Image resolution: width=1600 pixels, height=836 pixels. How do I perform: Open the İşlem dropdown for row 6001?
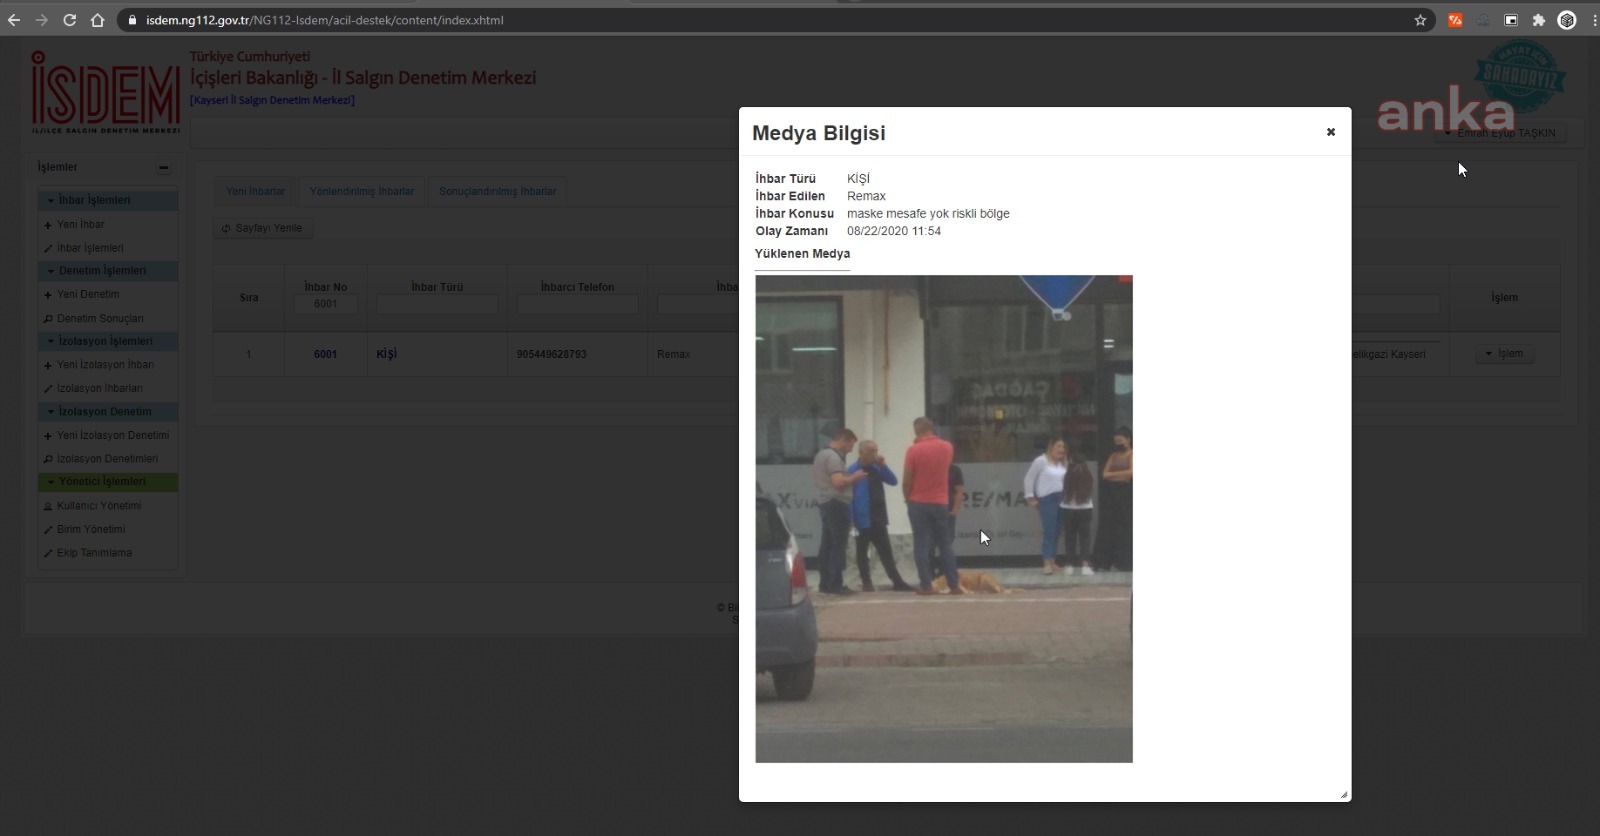[1504, 354]
